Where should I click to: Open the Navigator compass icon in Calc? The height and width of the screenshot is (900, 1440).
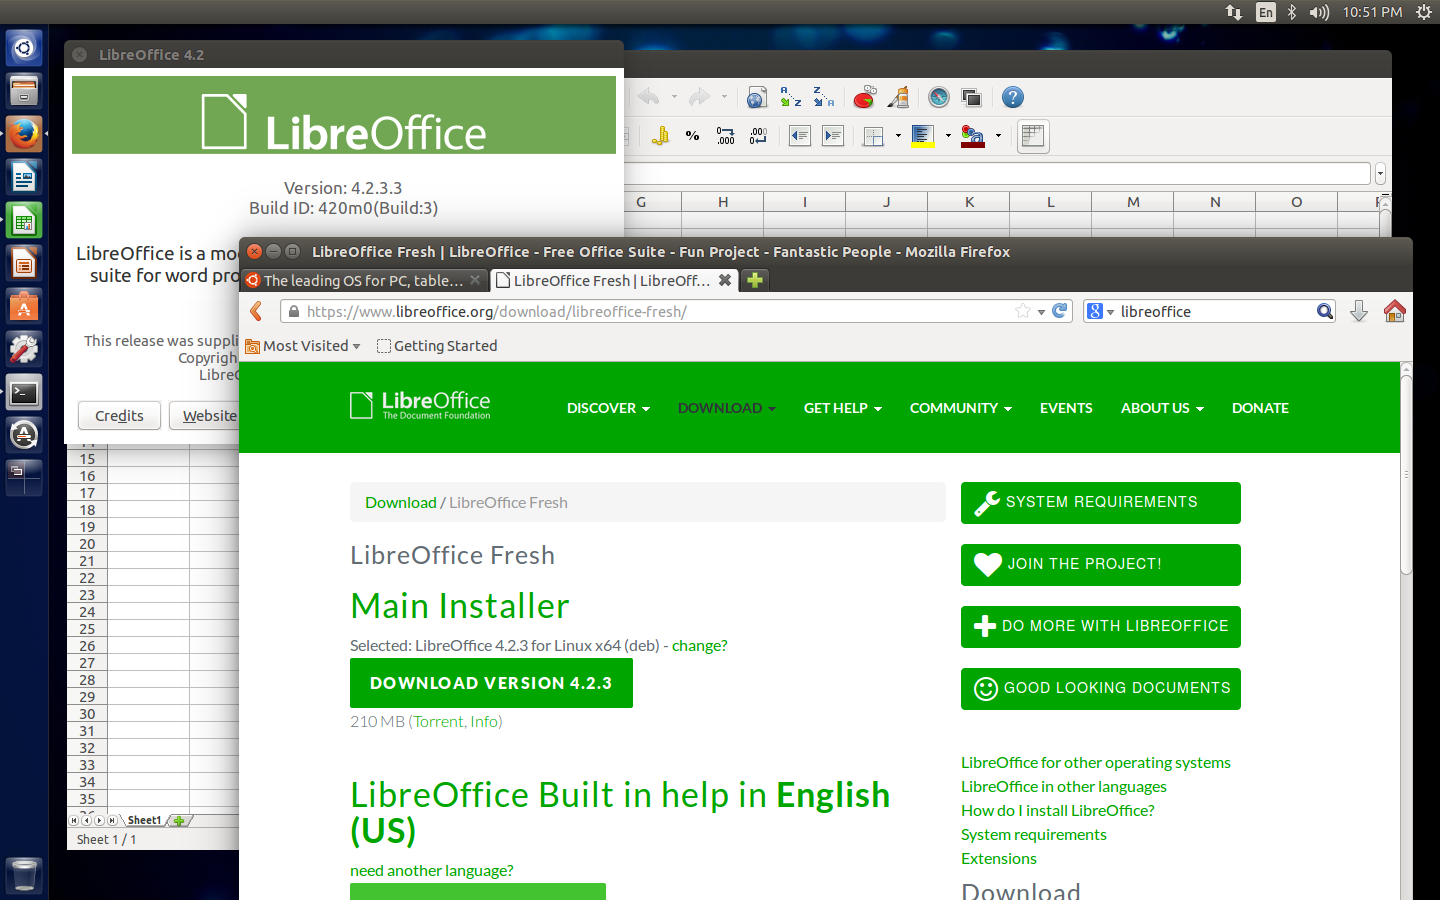tap(938, 97)
